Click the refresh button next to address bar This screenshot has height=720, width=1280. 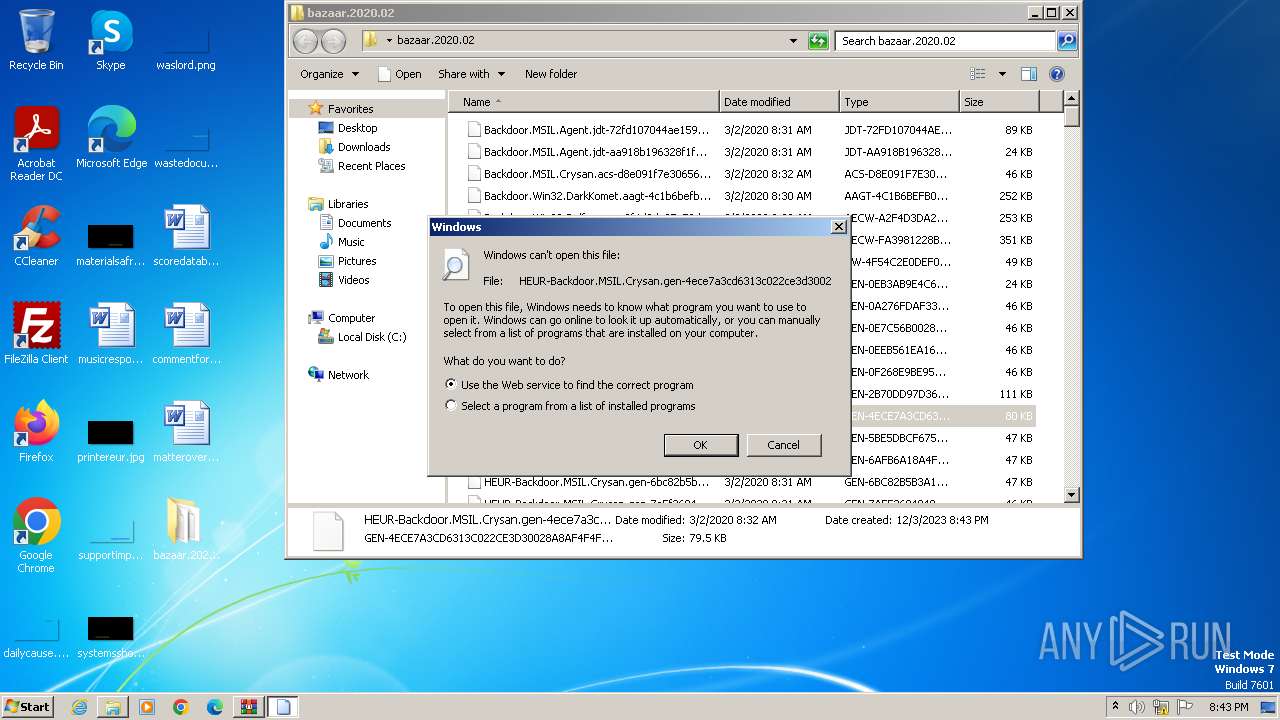(x=818, y=41)
